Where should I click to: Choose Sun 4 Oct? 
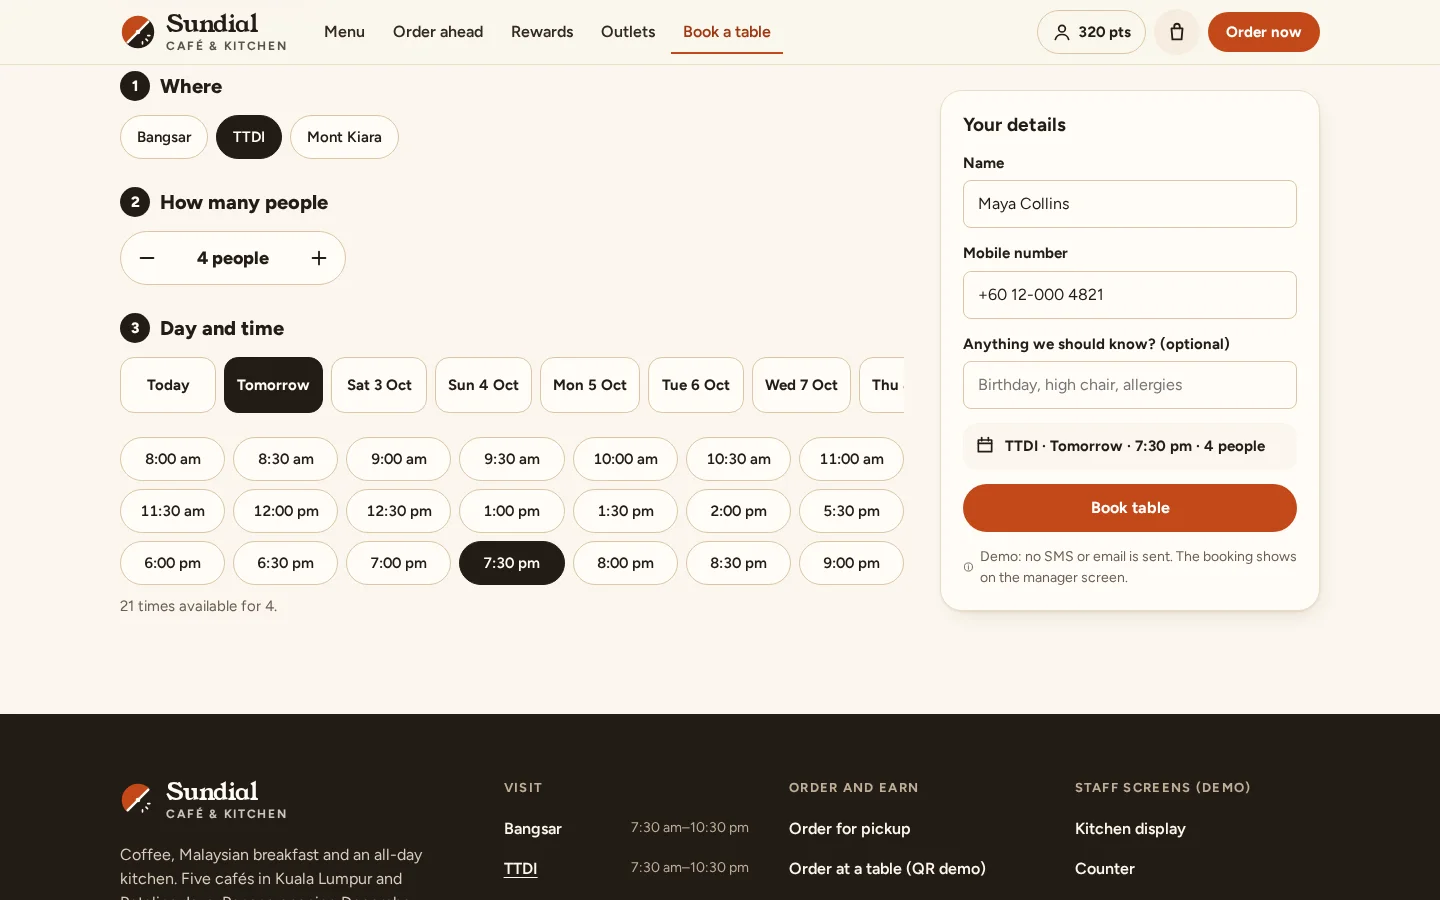pyautogui.click(x=483, y=385)
